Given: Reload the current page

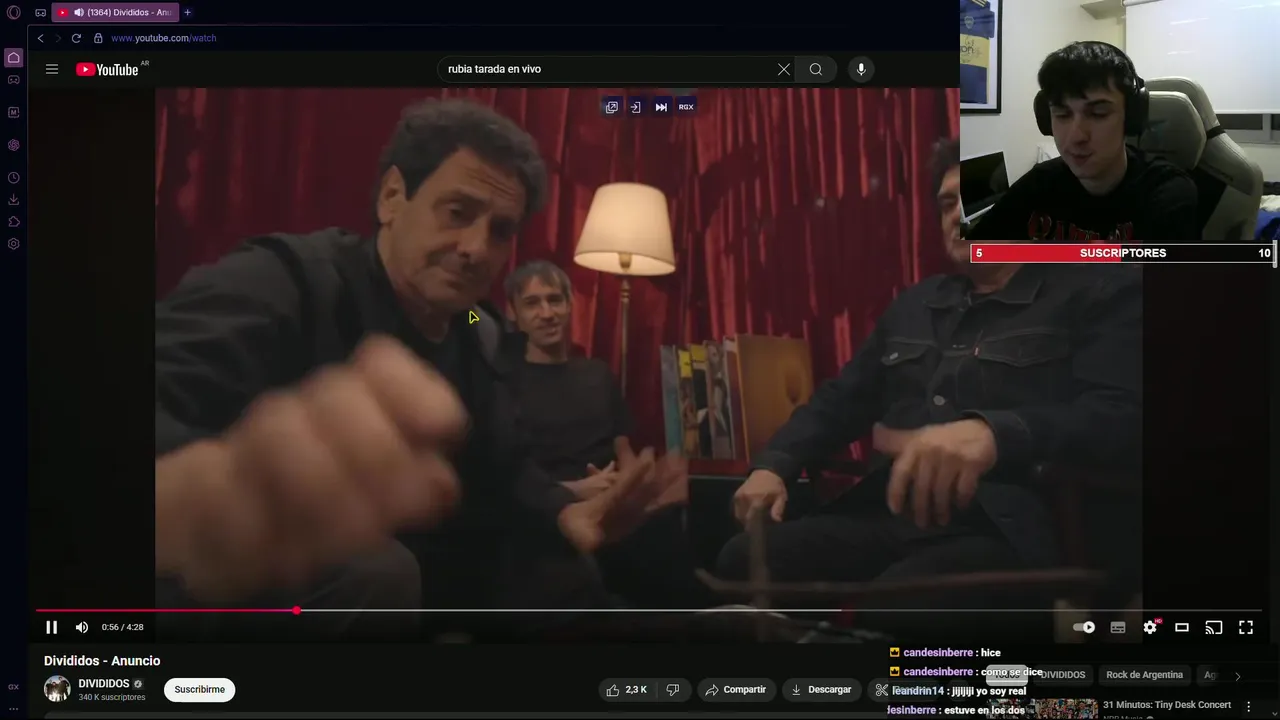Looking at the screenshot, I should point(76,38).
